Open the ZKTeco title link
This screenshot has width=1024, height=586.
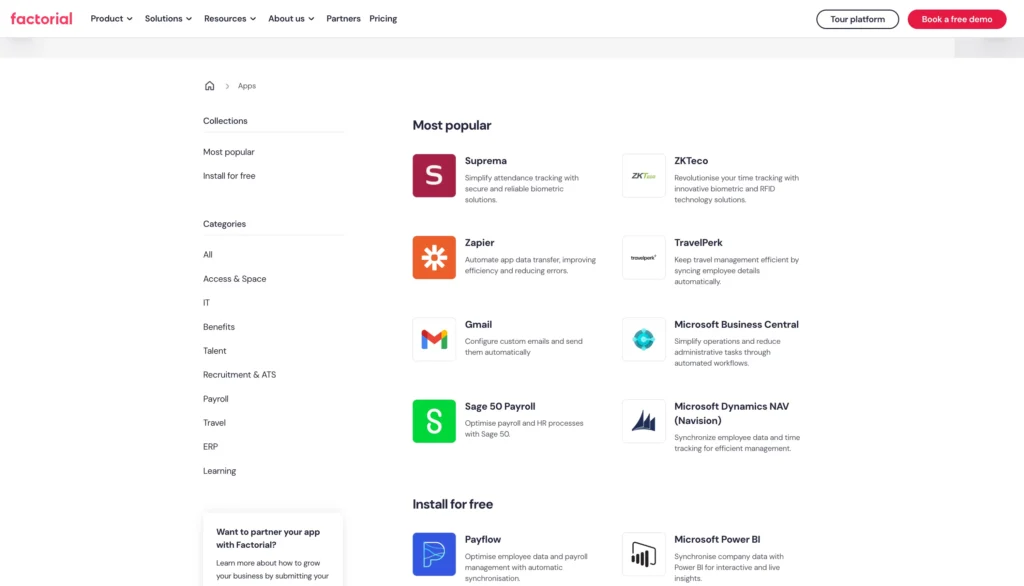tap(691, 161)
